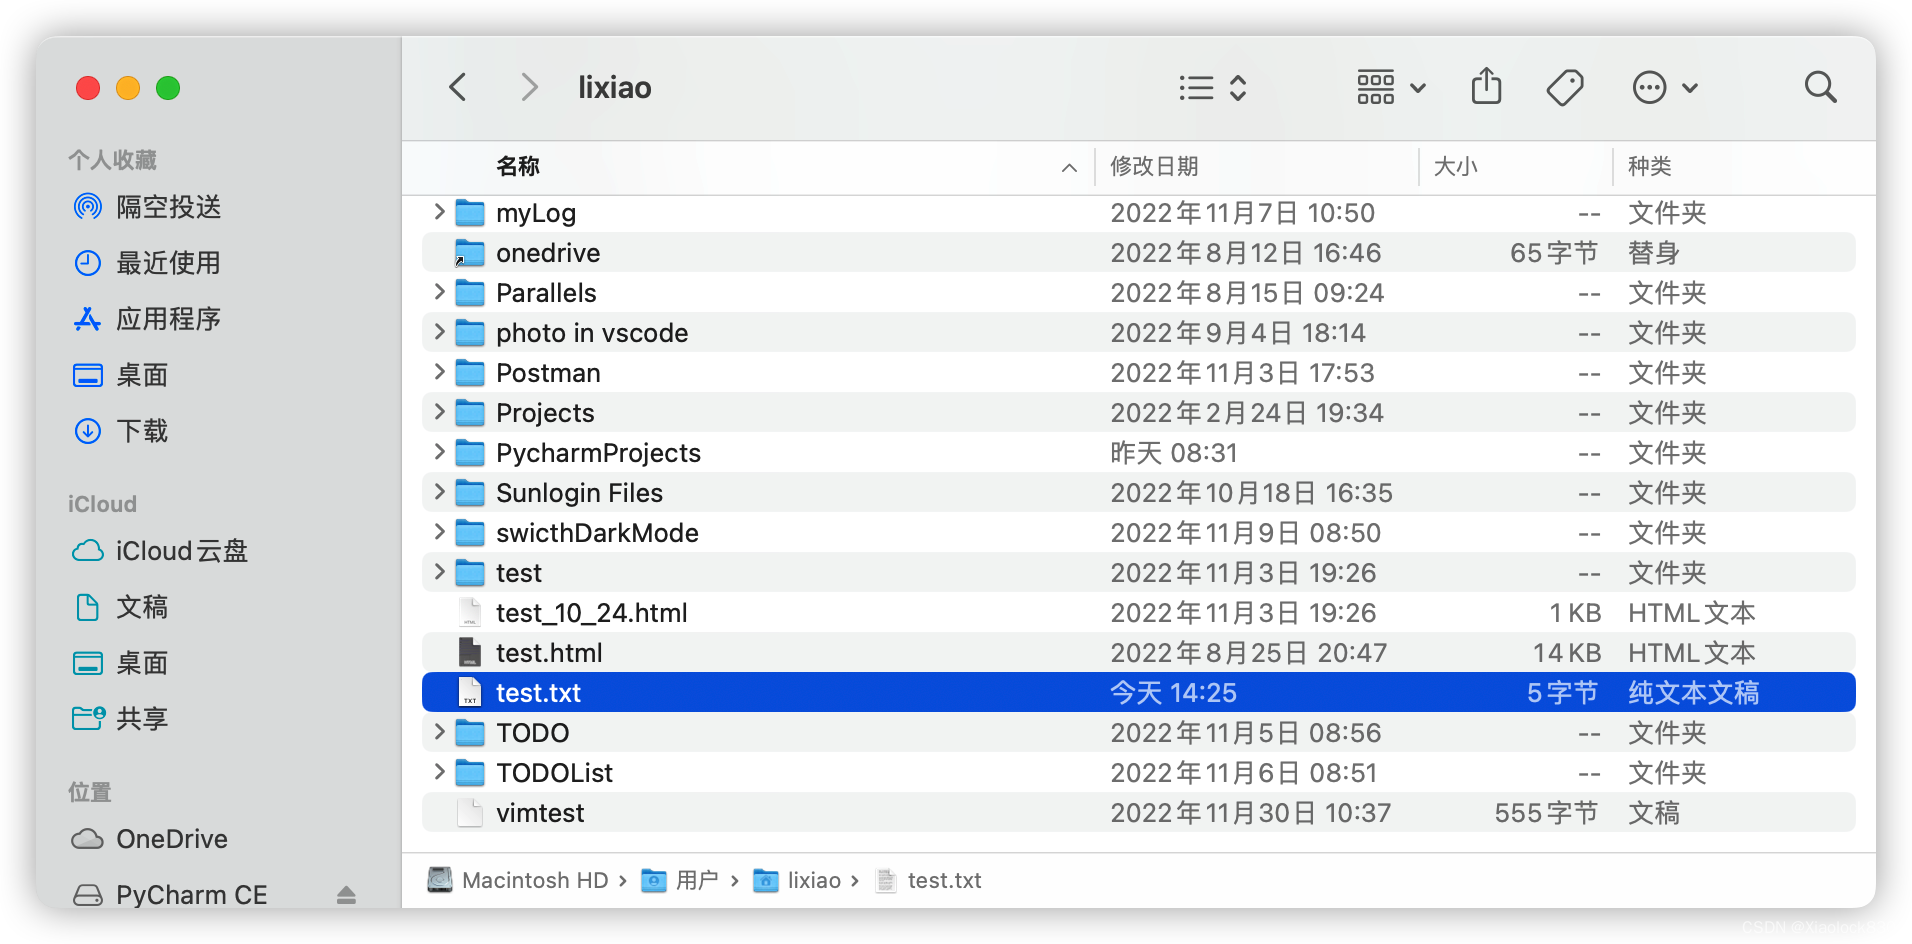Screen dimensions: 1912x944
Task: Click the Tags icon in toolbar
Action: (1565, 88)
